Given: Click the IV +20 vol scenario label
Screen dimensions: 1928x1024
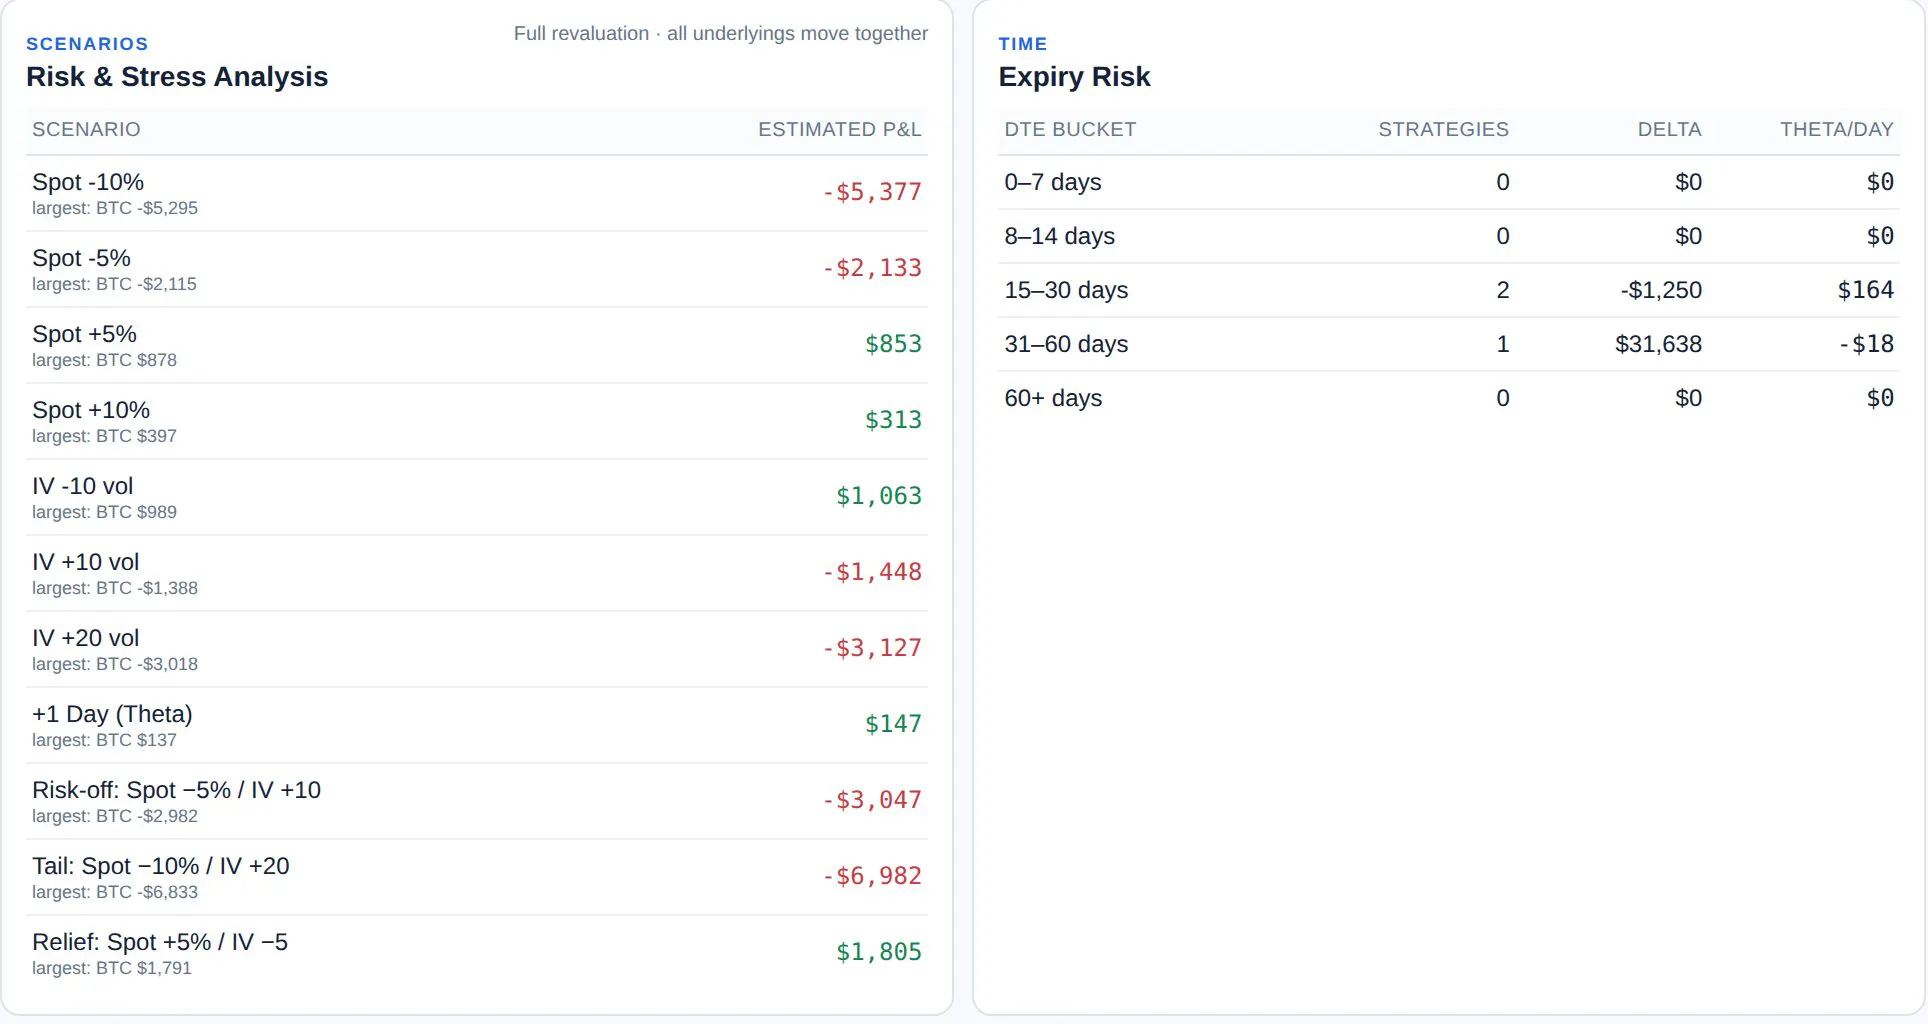Looking at the screenshot, I should point(85,638).
